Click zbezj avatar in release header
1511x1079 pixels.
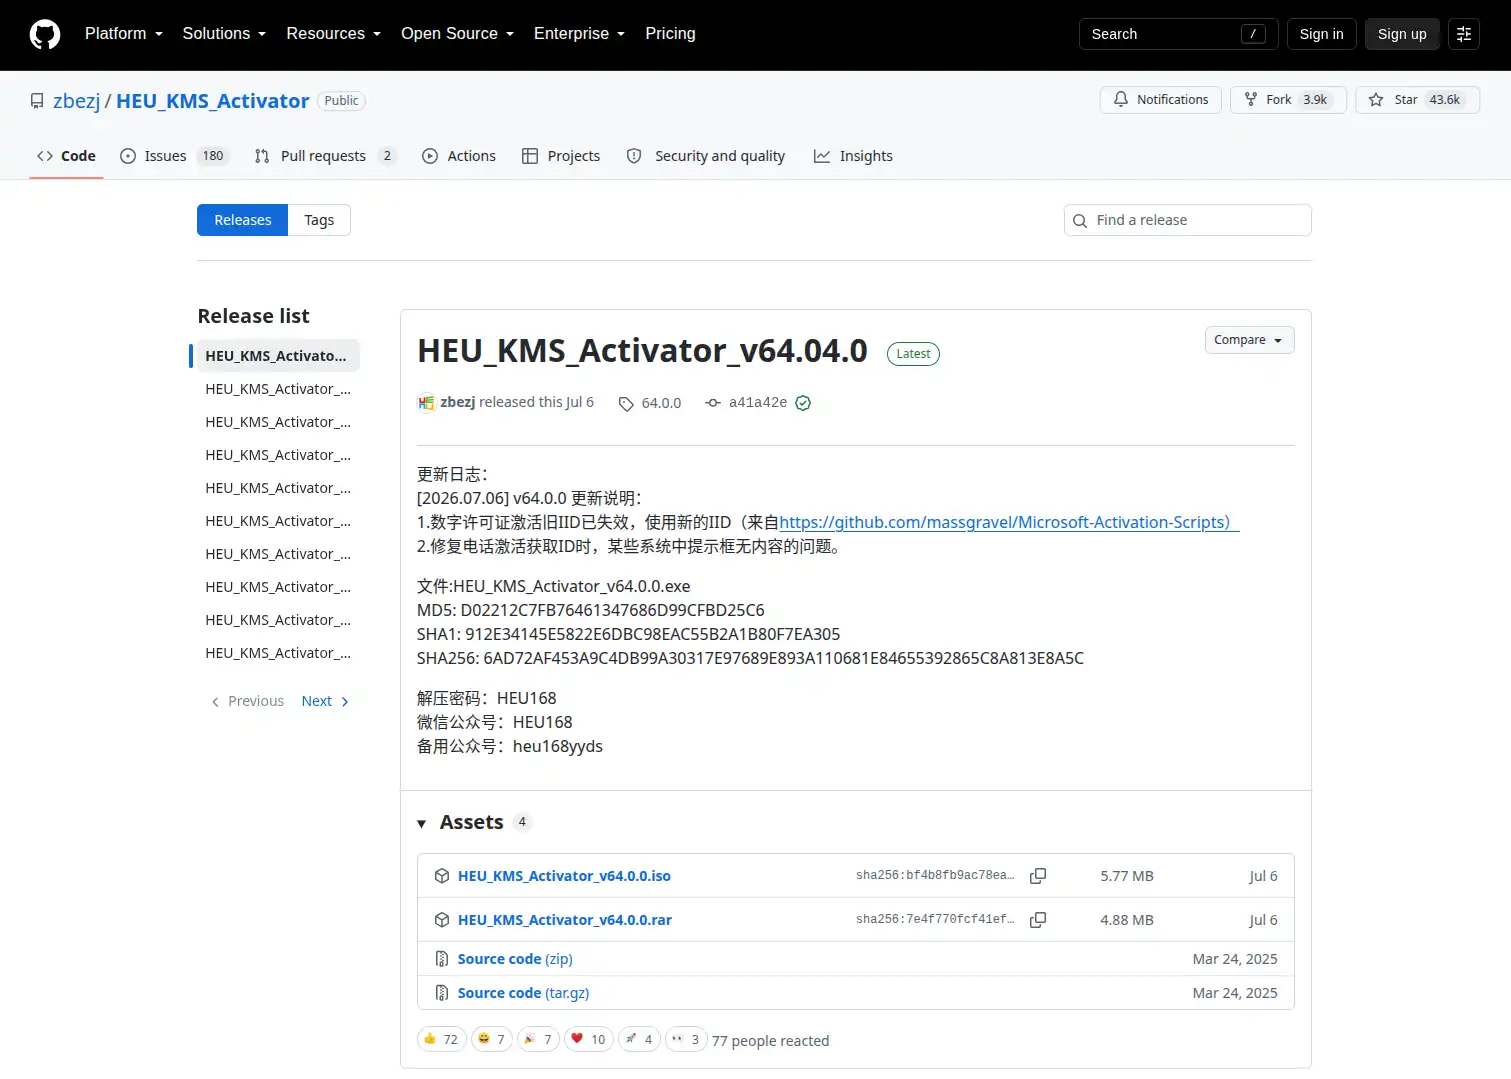point(426,403)
